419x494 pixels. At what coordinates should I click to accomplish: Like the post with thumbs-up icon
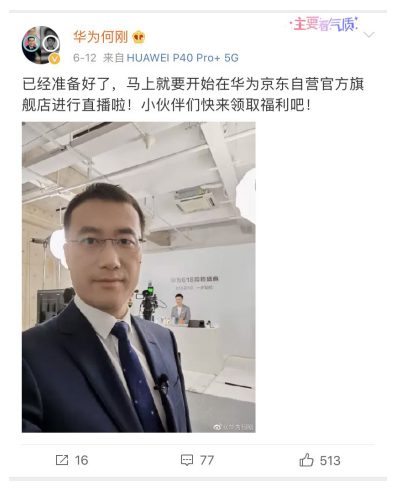point(306,460)
